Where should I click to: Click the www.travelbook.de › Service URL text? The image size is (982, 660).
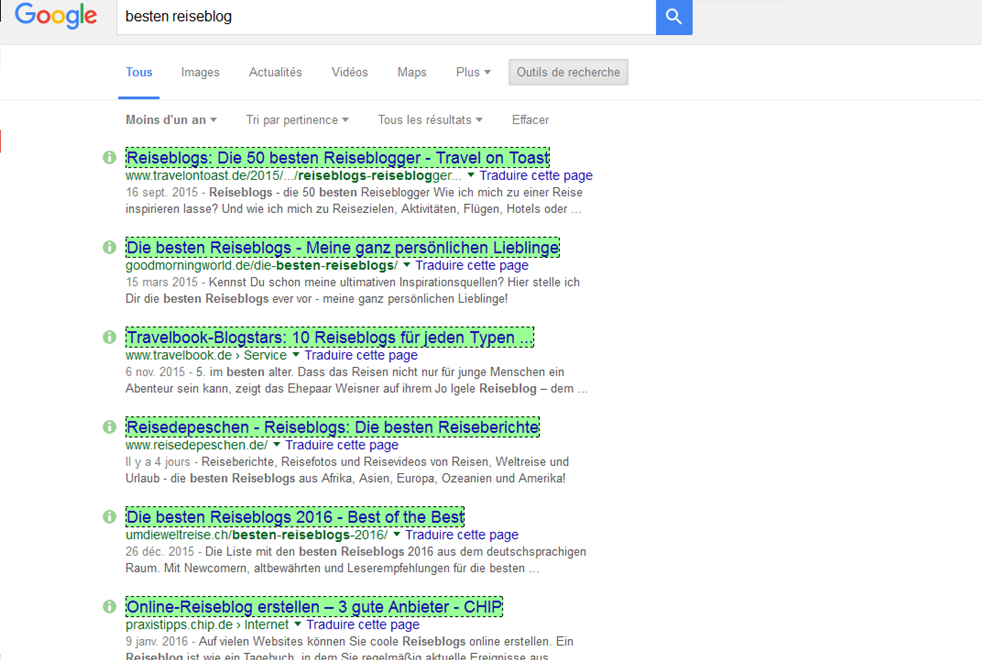pos(206,355)
